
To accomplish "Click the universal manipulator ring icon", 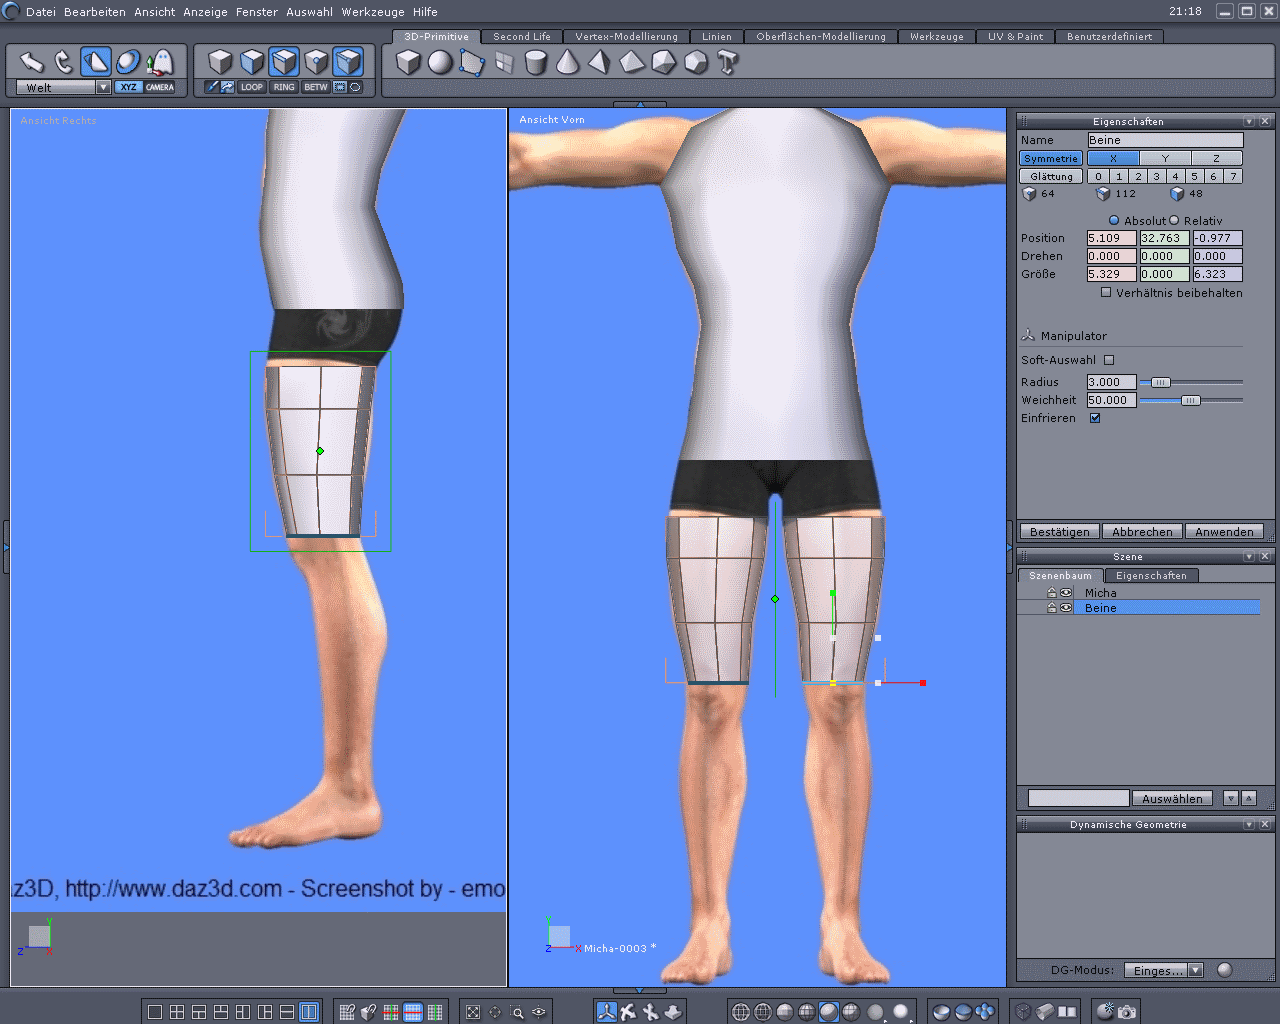I will click(x=128, y=62).
